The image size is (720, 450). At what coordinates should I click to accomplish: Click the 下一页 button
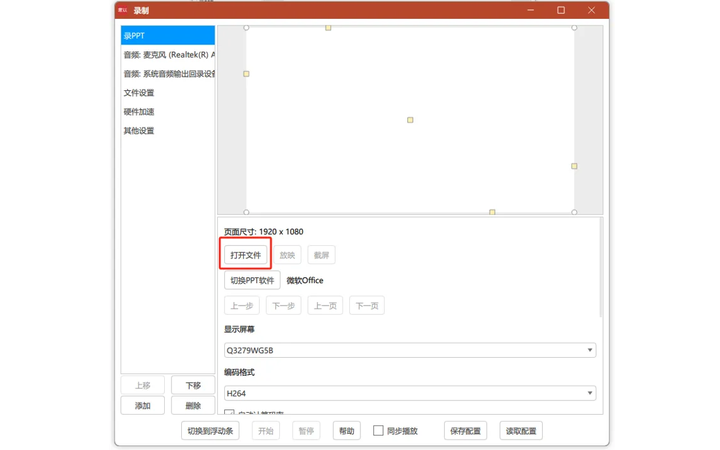pos(367,305)
